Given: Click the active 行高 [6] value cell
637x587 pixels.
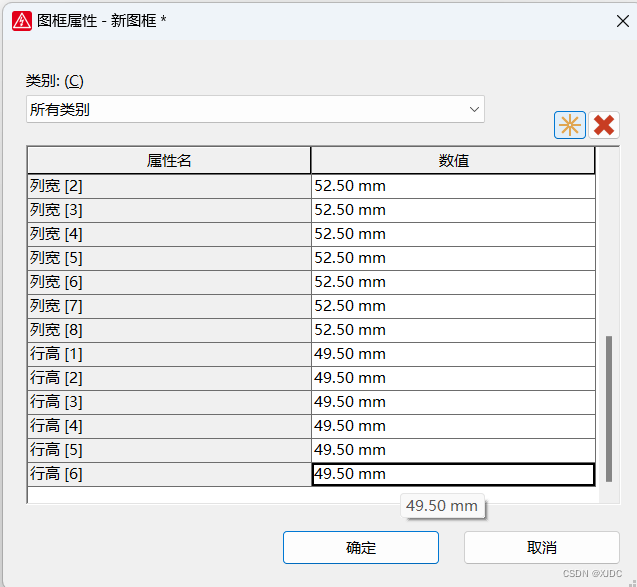Looking at the screenshot, I should pos(453,474).
